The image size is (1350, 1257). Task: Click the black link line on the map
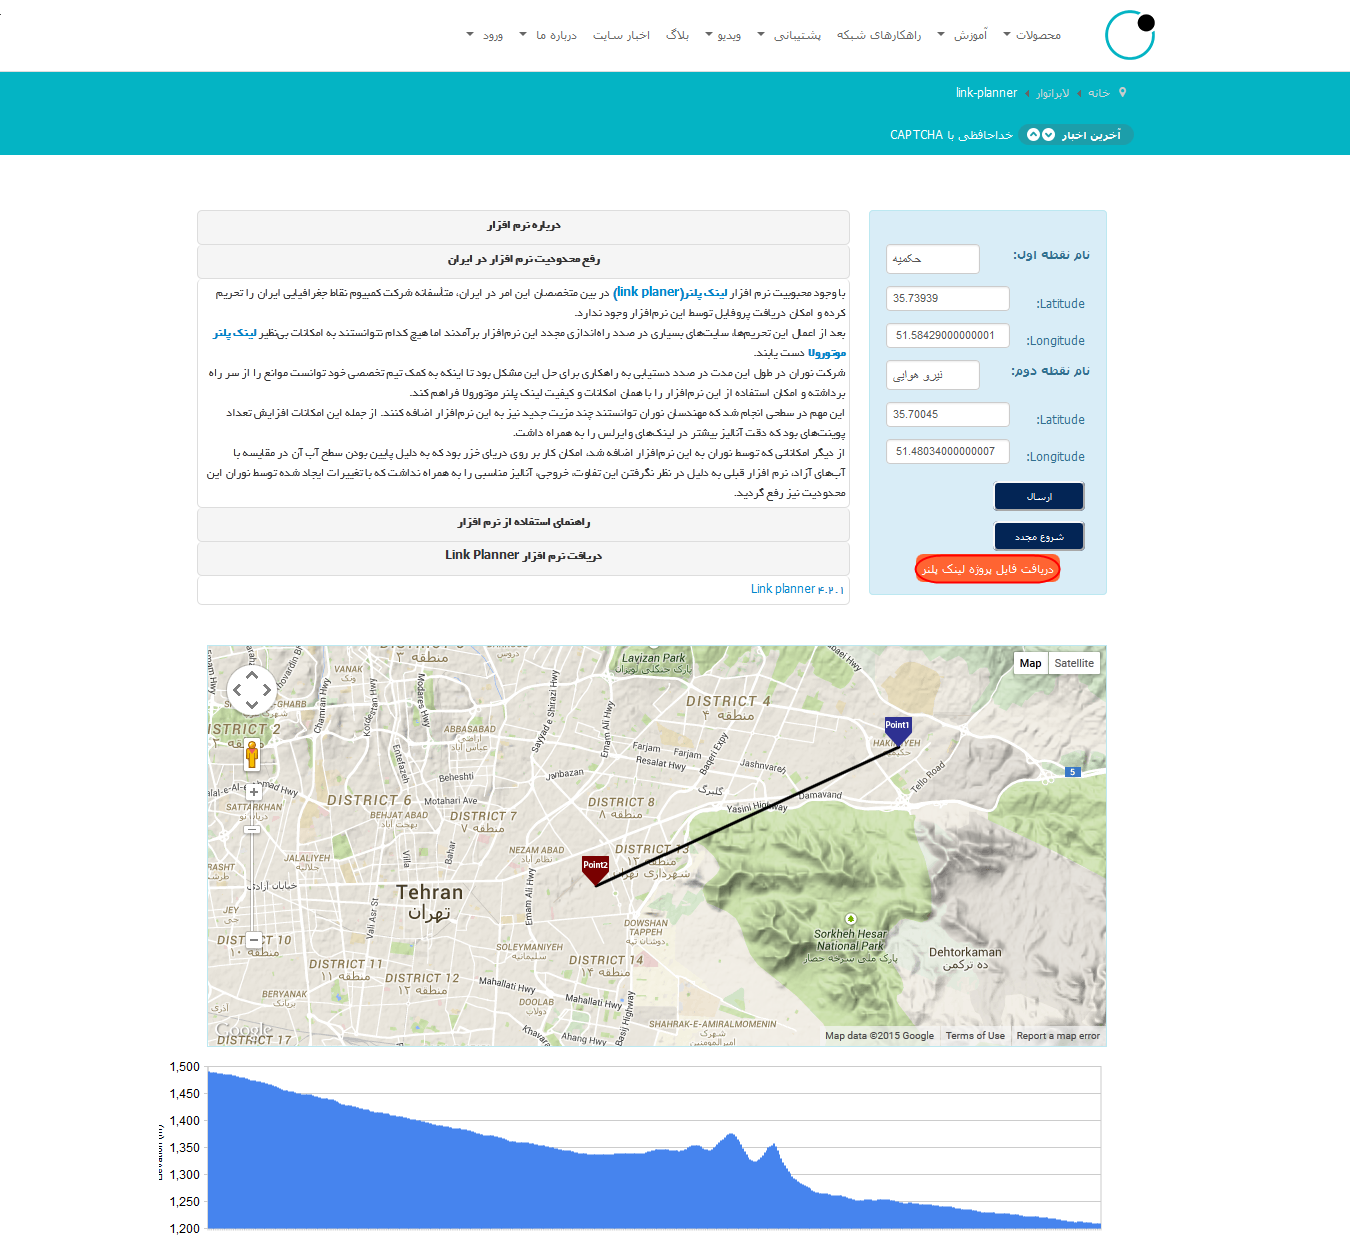(745, 816)
